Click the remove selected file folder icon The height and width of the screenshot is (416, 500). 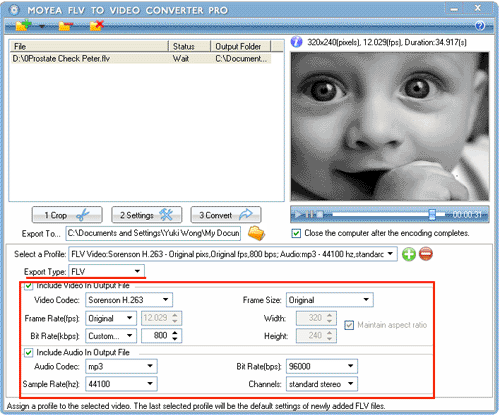(x=65, y=26)
